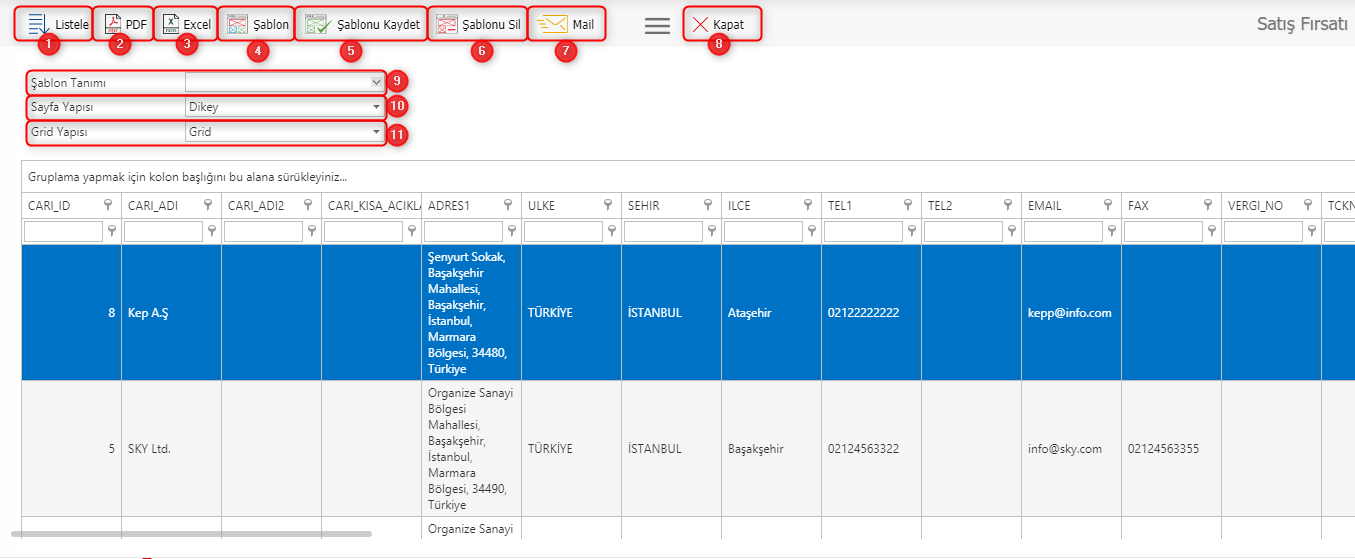Select the SKY Ltd. row

pyautogui.click(x=150, y=449)
